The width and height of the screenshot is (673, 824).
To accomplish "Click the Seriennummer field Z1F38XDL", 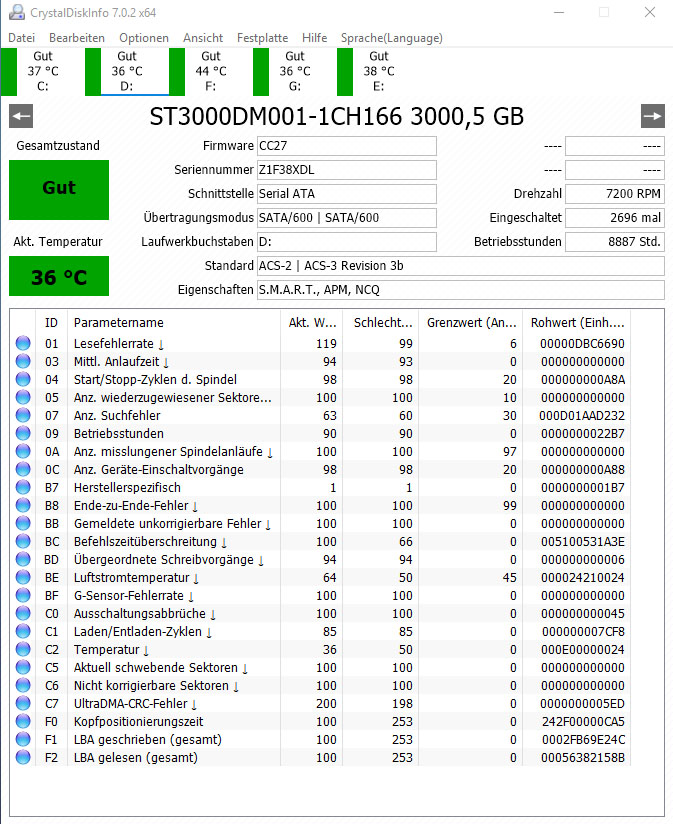I will point(347,170).
